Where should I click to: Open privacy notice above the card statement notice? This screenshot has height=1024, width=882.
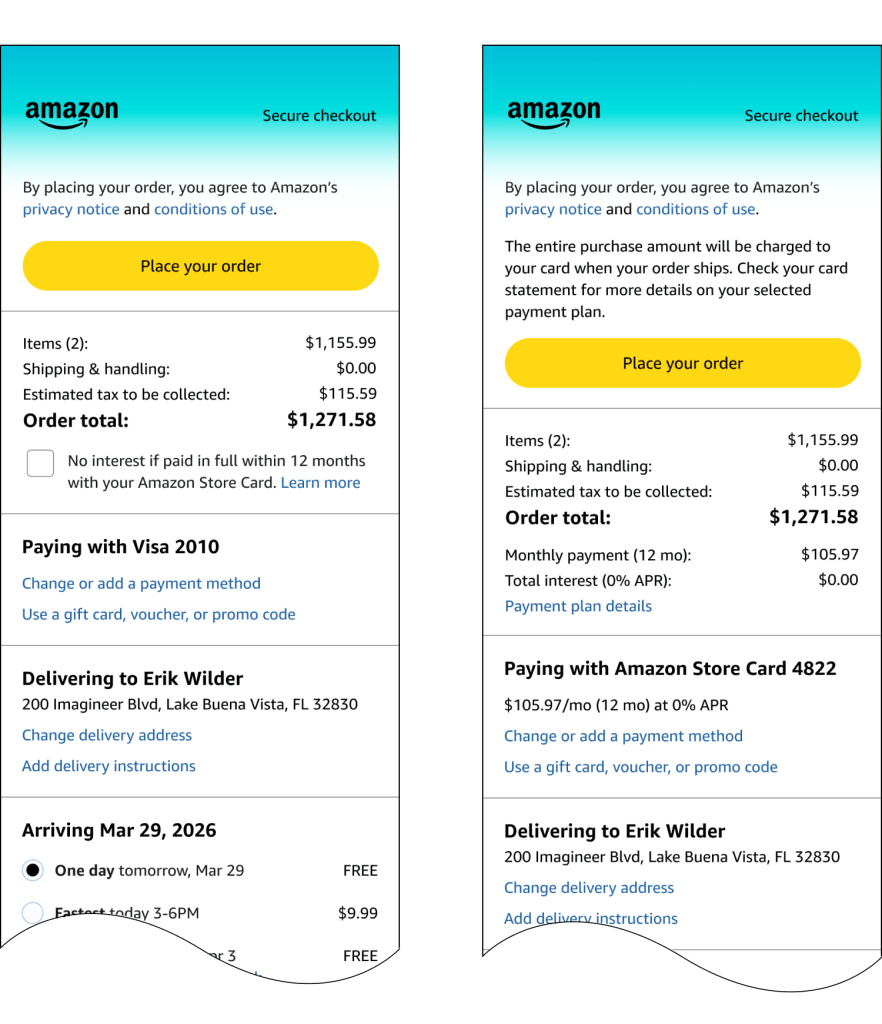tap(553, 210)
